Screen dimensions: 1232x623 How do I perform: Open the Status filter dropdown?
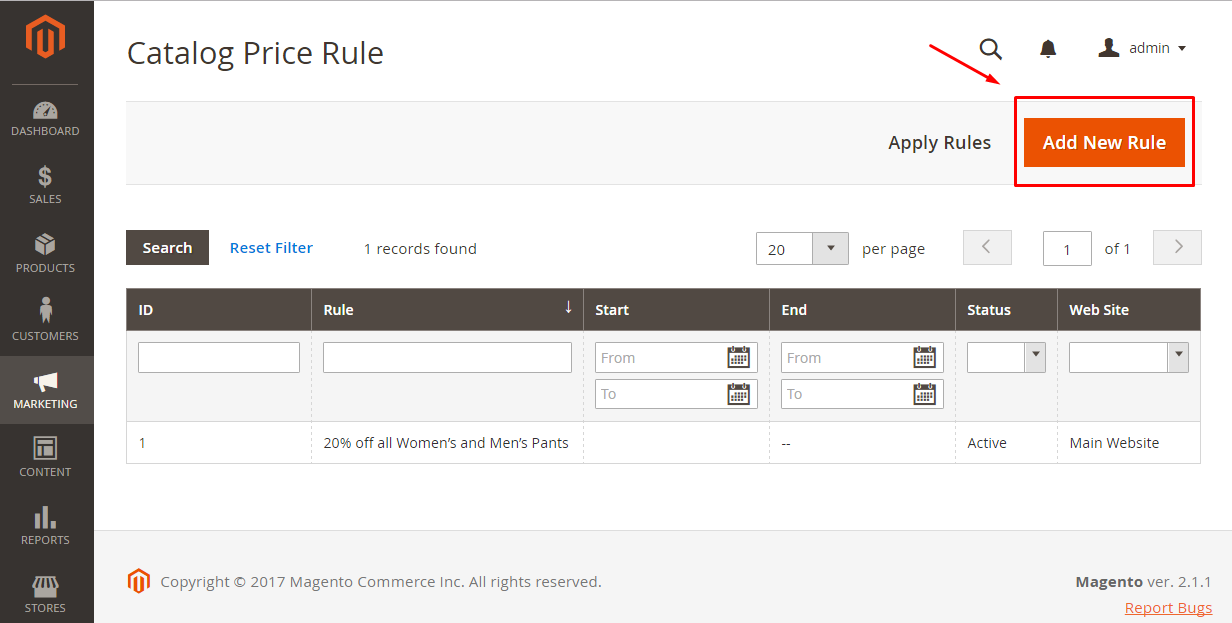click(1006, 357)
